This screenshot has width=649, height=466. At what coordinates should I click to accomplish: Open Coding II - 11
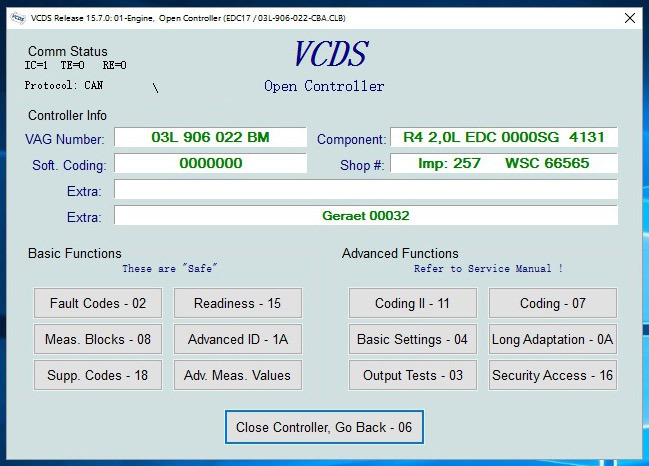click(413, 303)
